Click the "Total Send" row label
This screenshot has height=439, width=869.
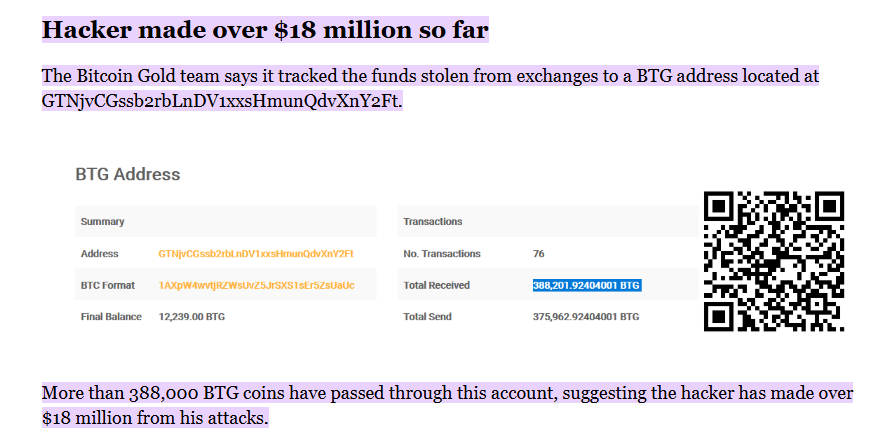[x=427, y=317]
